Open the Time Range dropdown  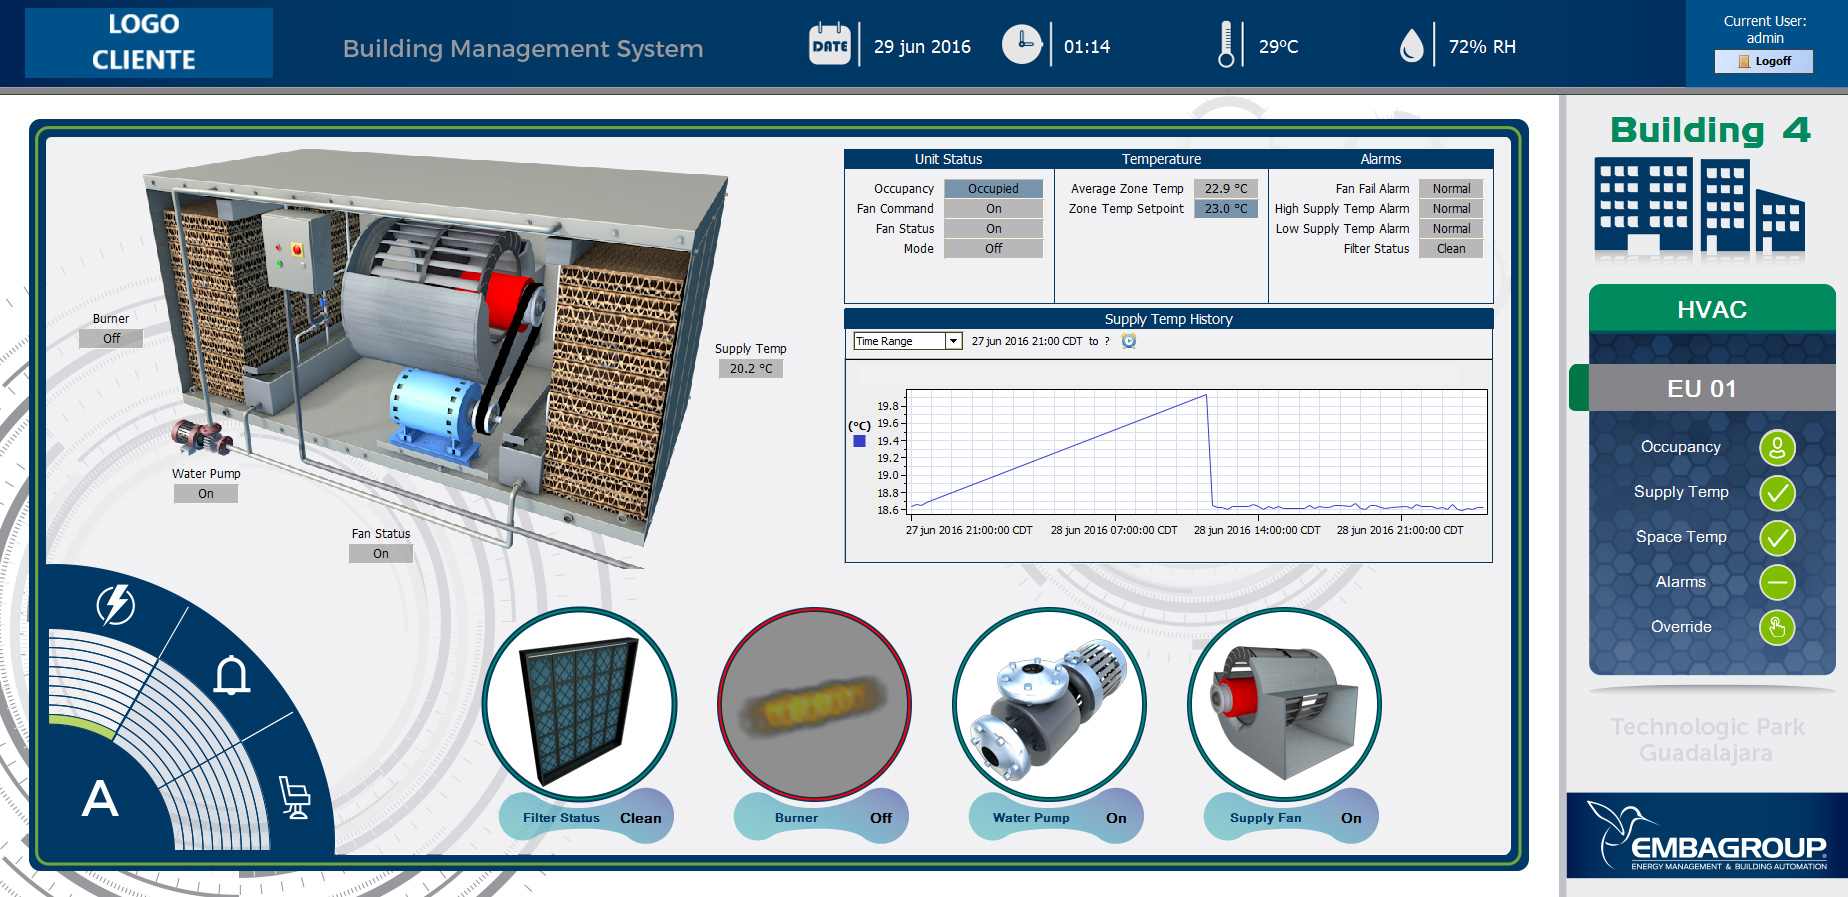(907, 341)
